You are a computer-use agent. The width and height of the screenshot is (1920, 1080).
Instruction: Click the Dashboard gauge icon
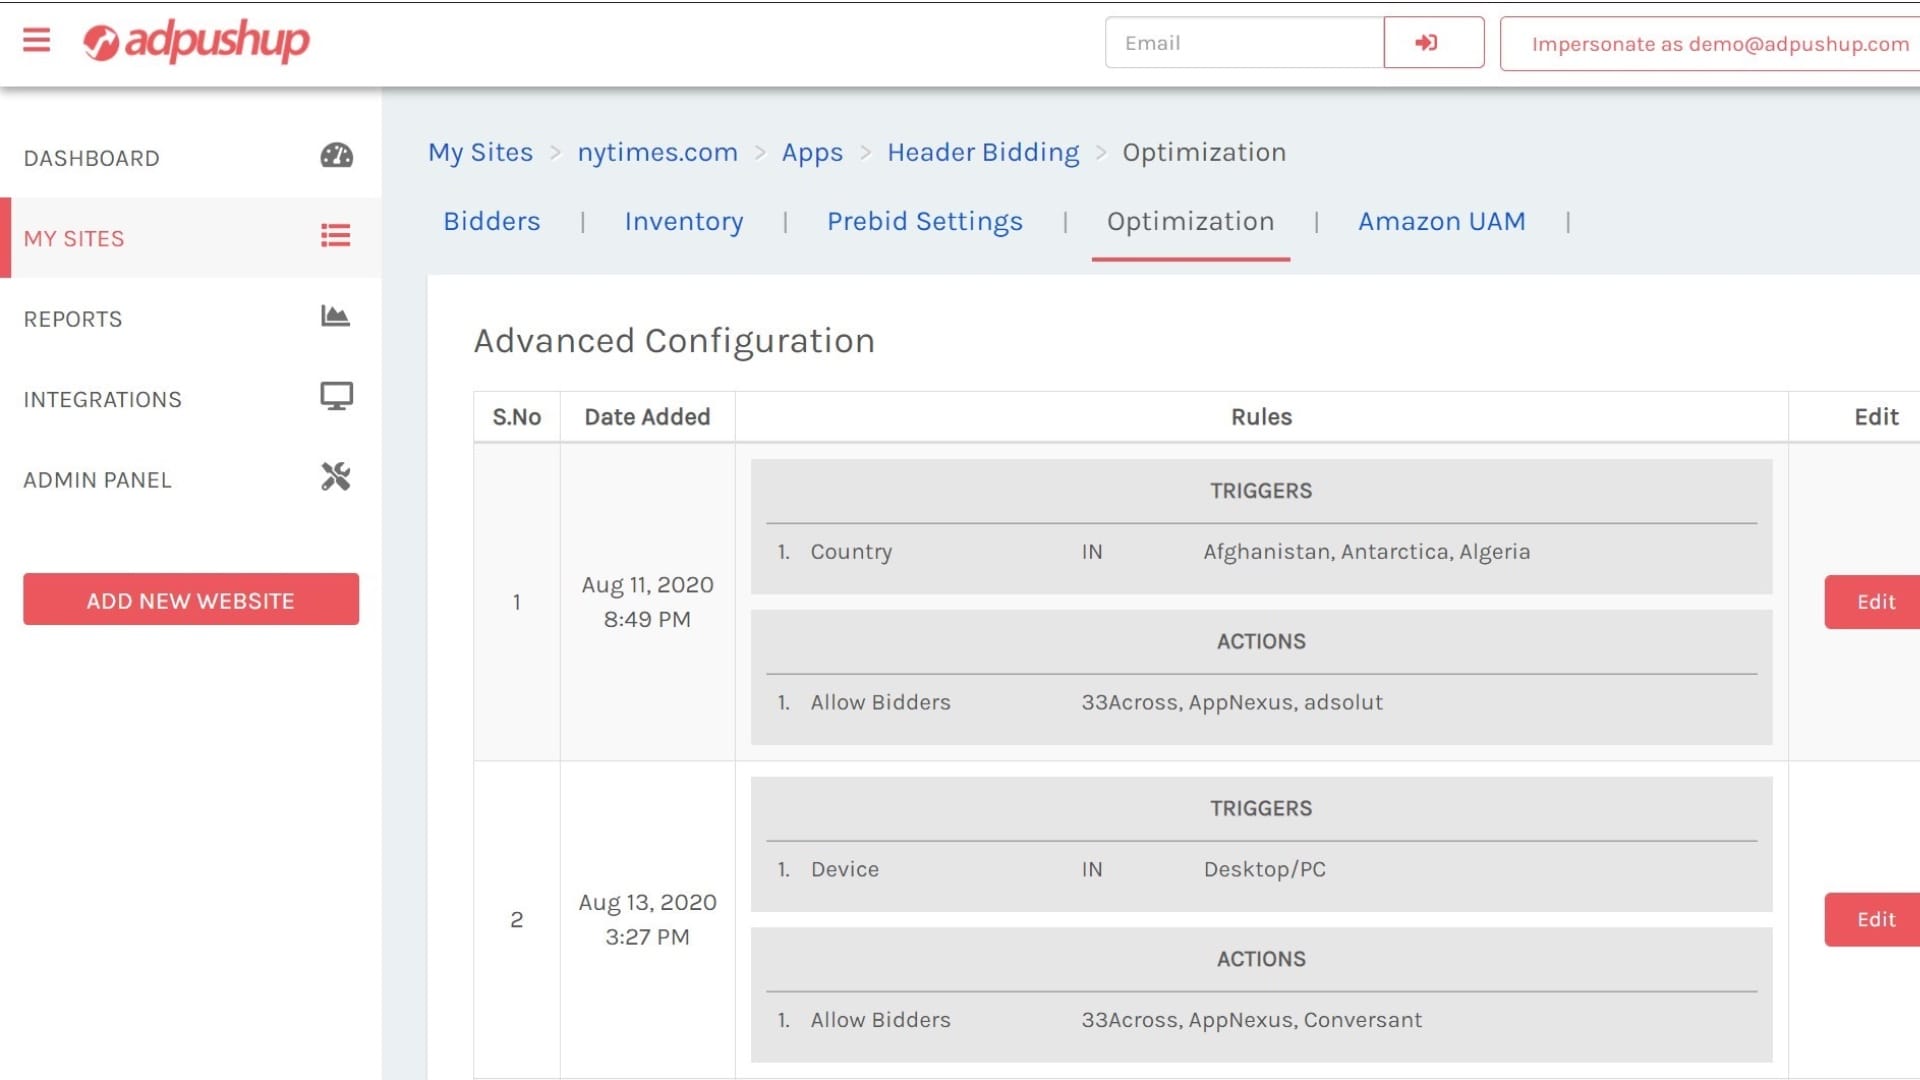pos(336,156)
